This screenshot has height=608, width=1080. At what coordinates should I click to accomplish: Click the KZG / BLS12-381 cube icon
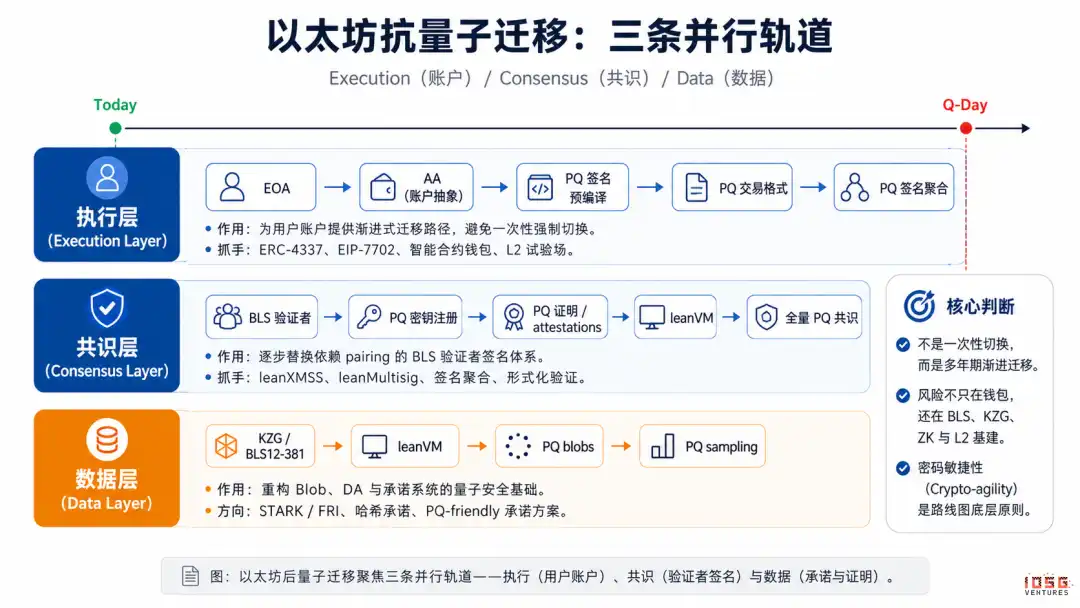[x=226, y=446]
